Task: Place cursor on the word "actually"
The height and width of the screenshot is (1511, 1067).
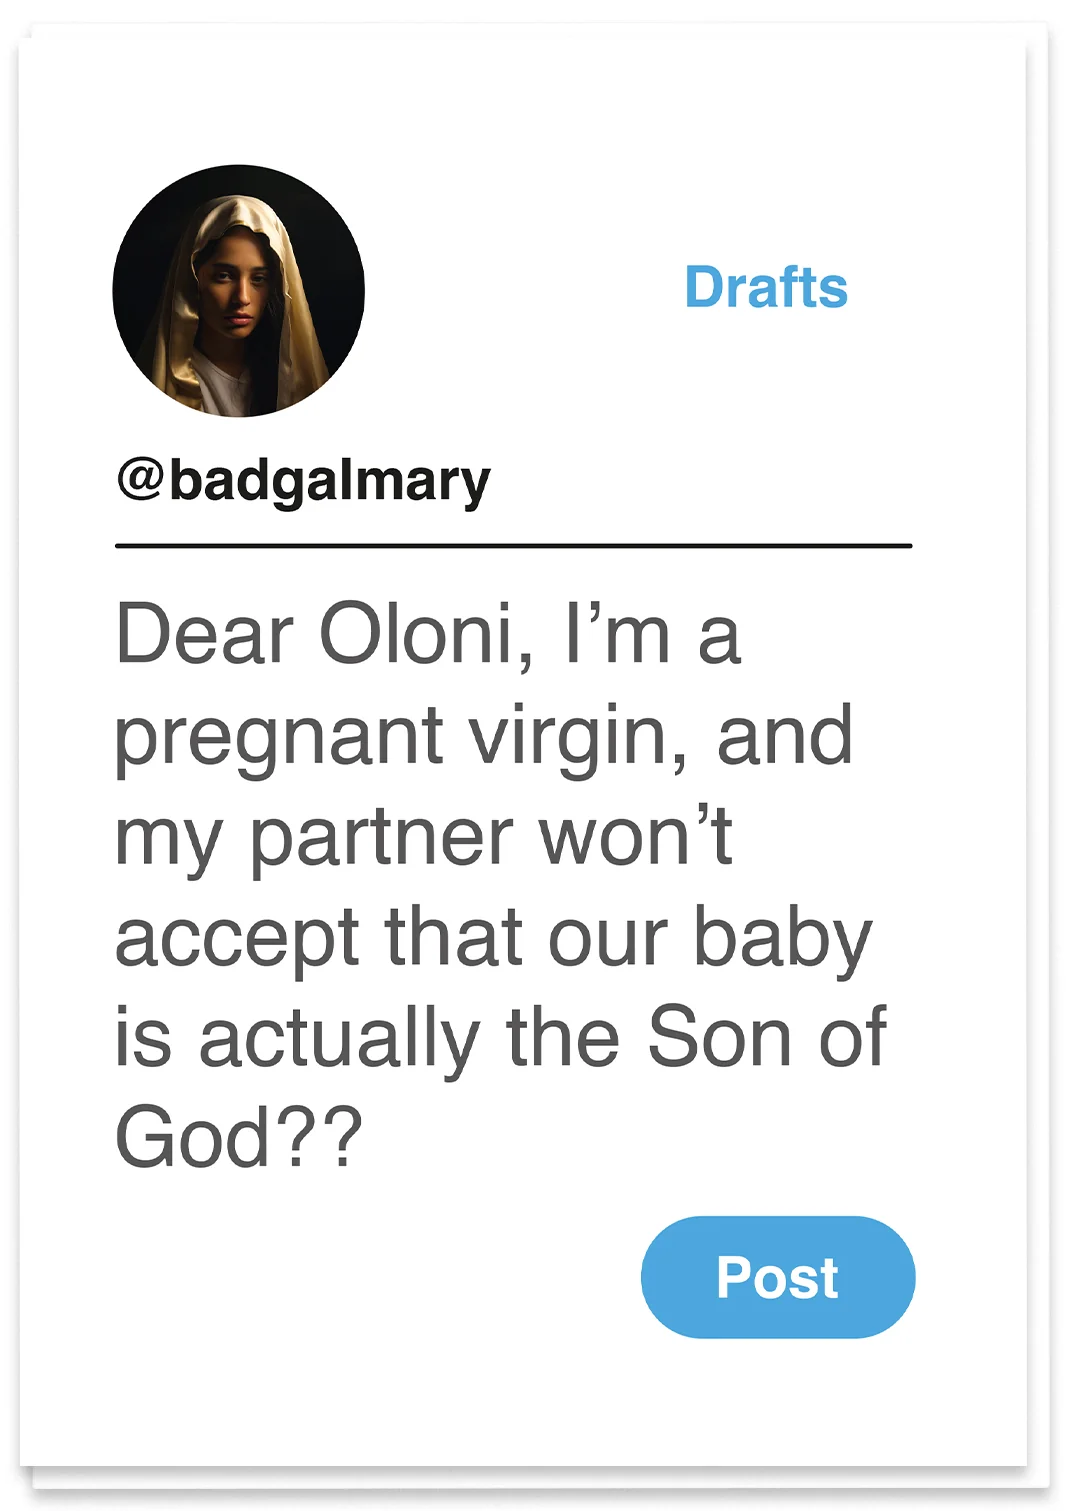Action: (339, 1041)
